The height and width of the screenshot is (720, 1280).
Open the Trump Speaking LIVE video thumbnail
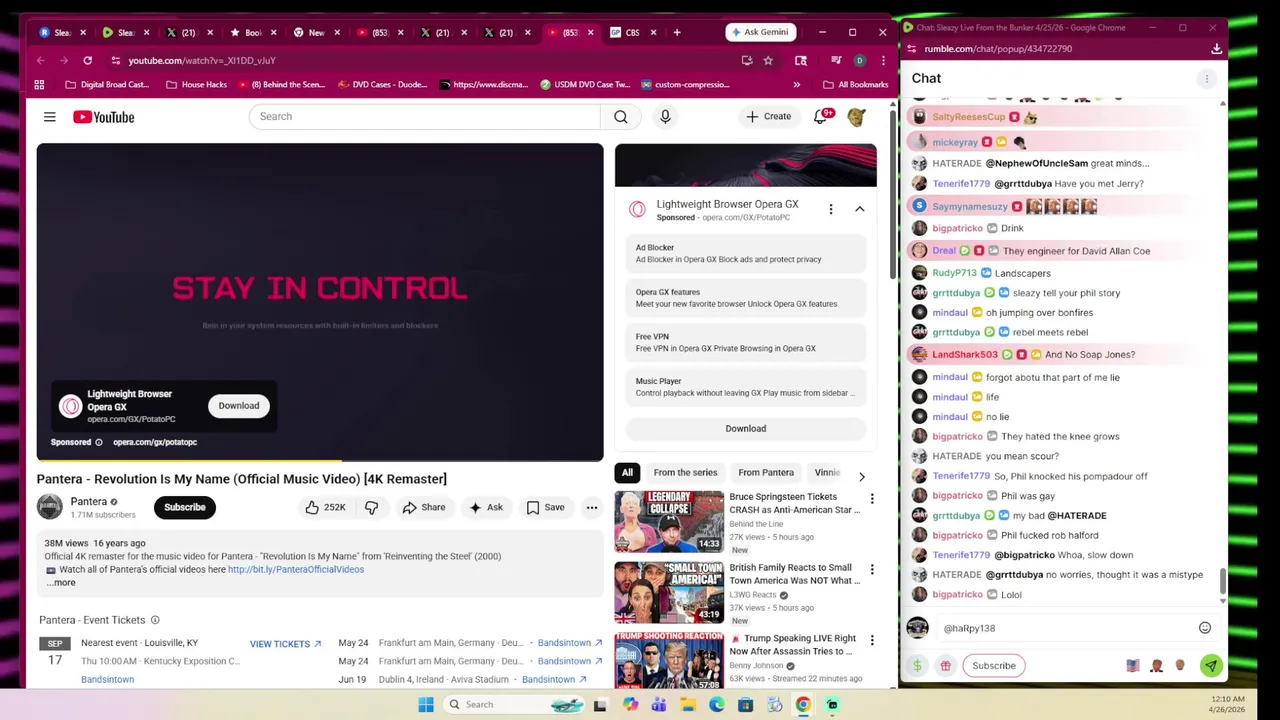(x=669, y=660)
